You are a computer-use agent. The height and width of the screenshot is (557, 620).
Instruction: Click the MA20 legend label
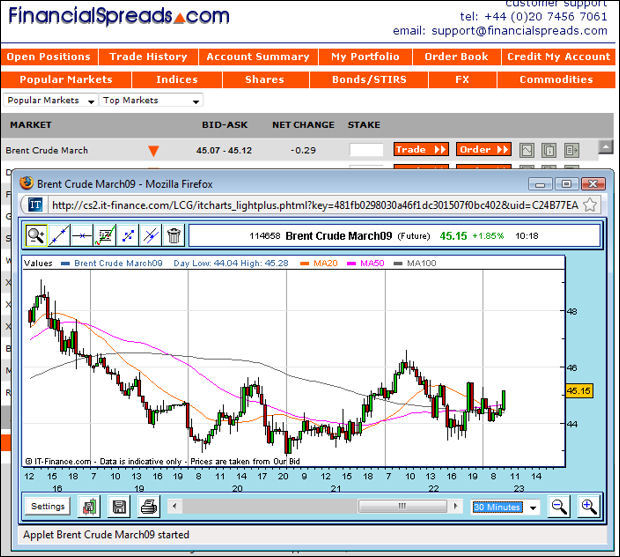325,263
